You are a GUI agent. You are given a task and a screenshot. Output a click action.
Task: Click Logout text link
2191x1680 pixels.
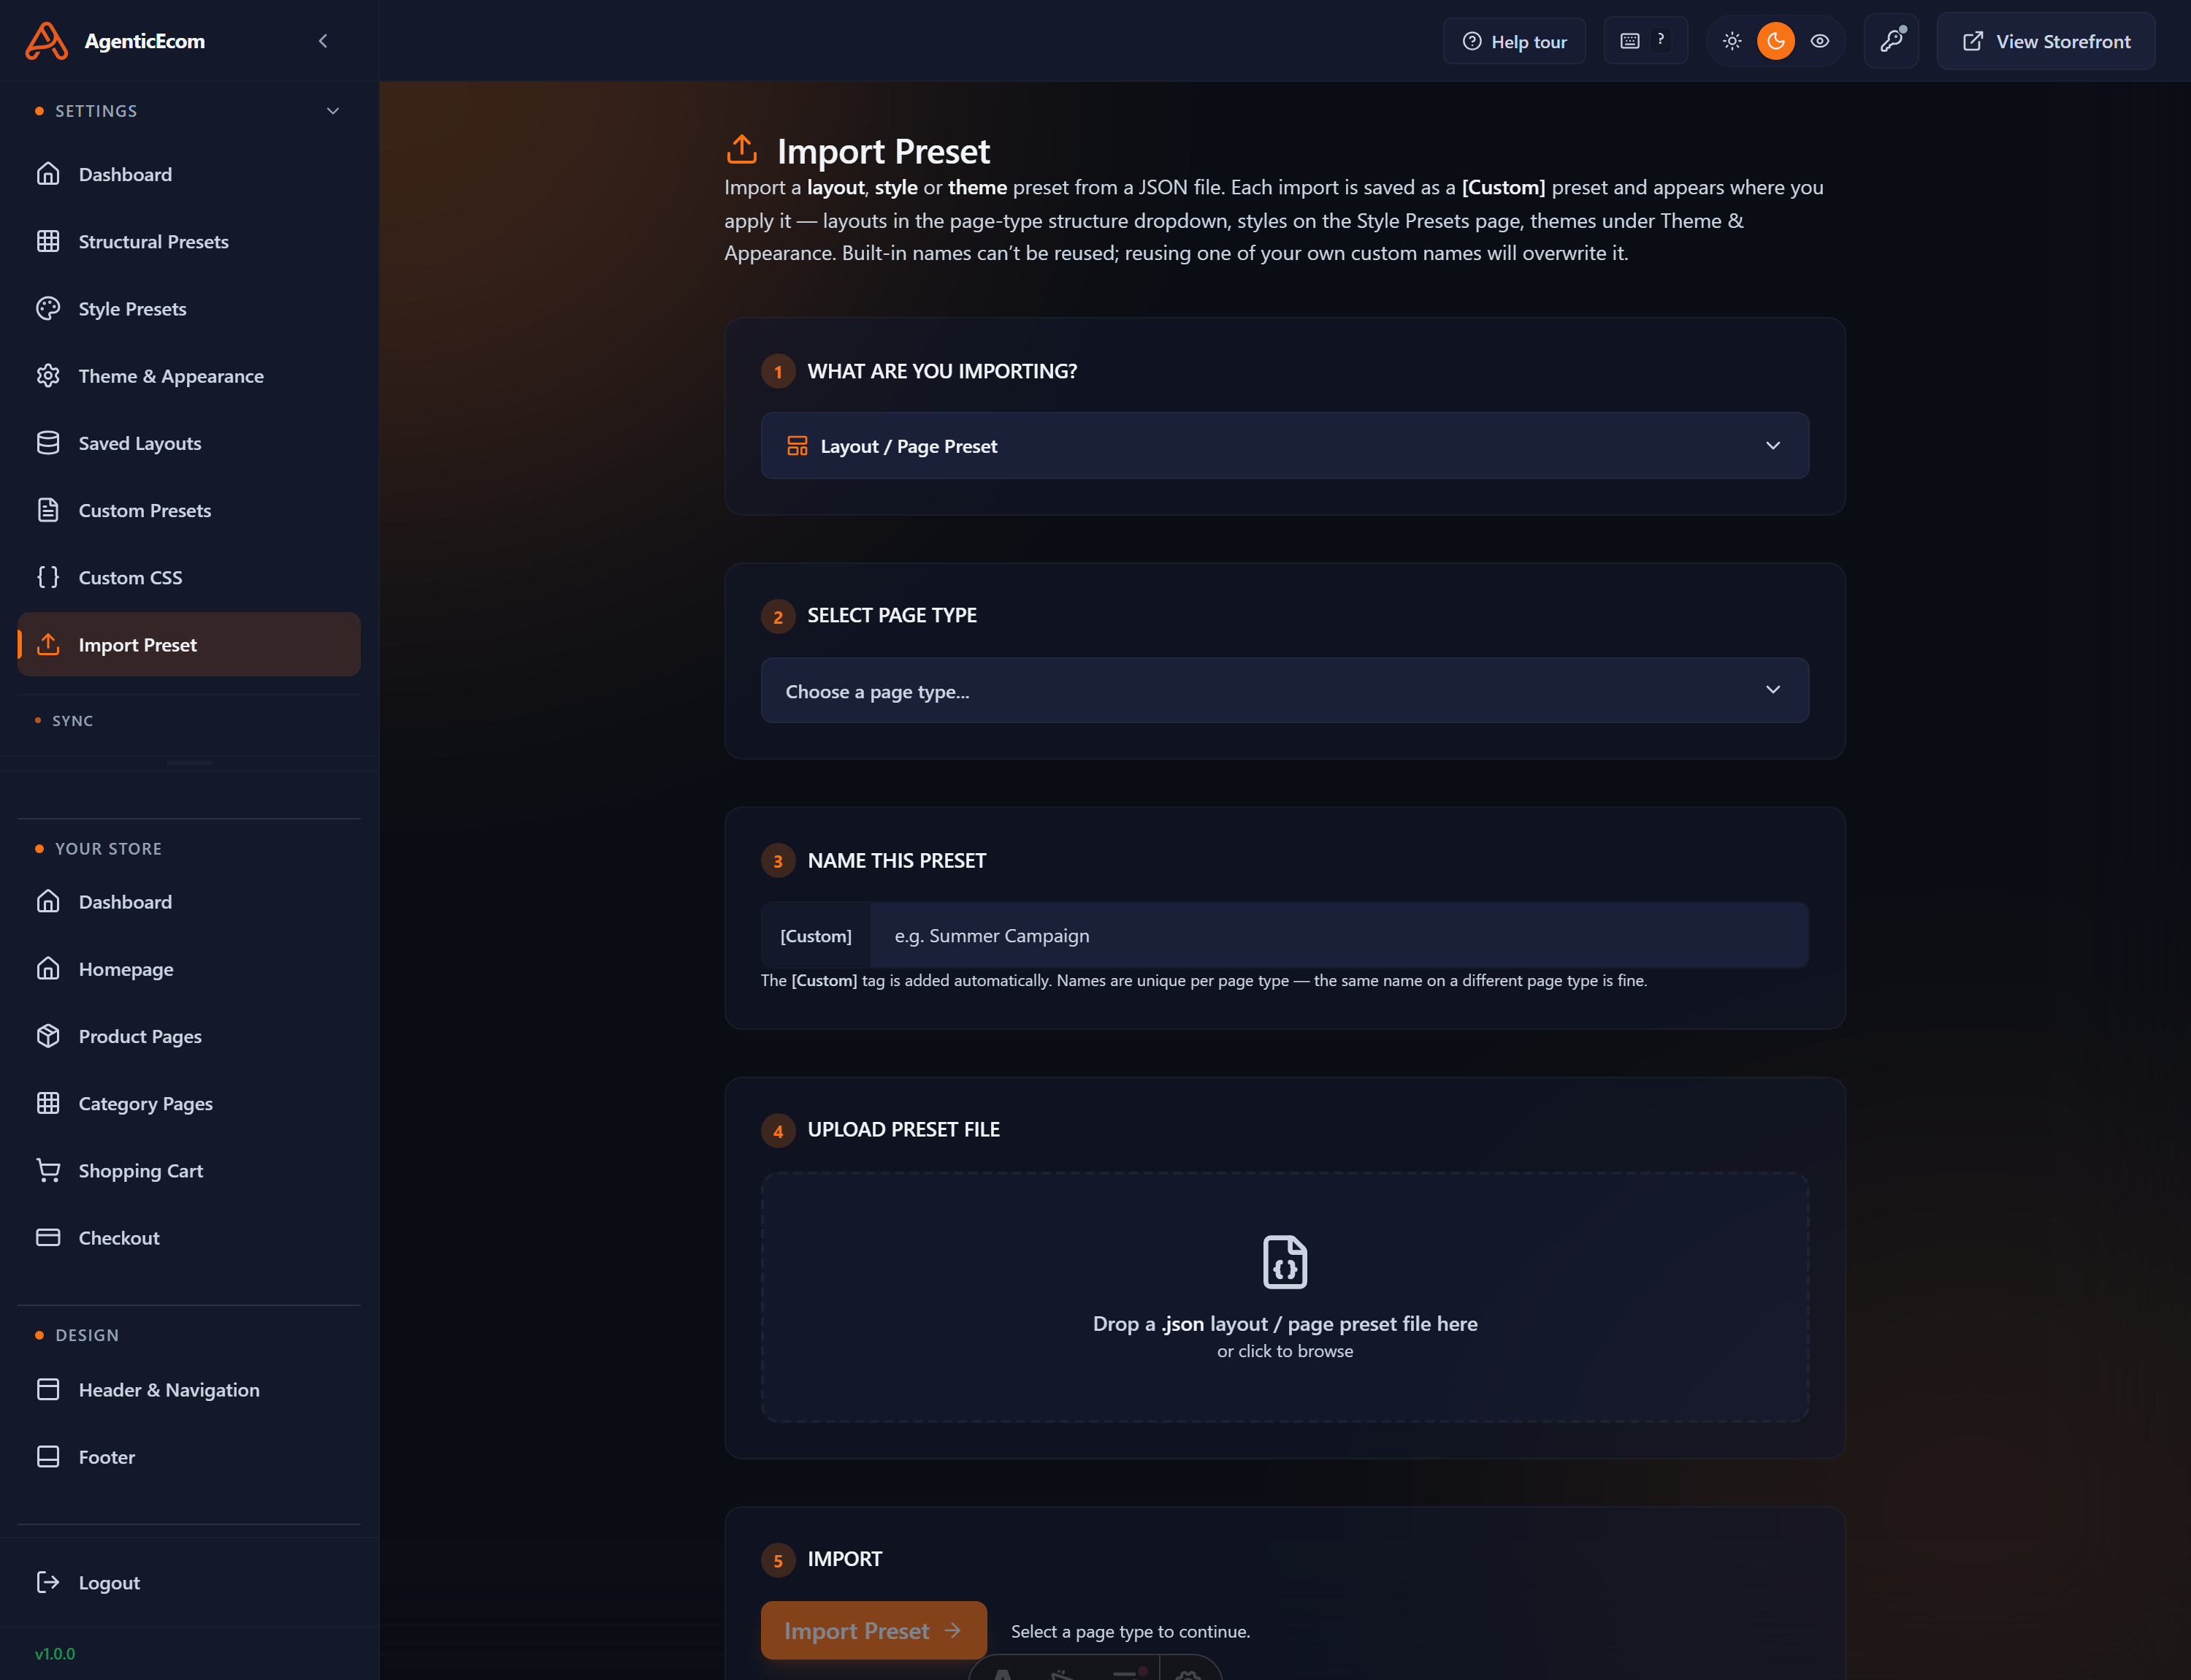click(109, 1582)
